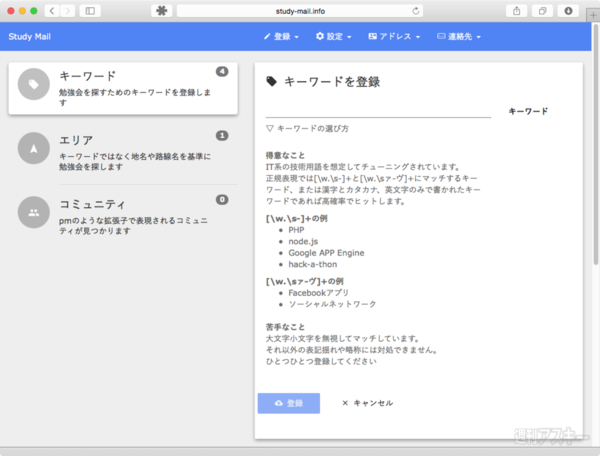Click Safari's sidebar toggle icon

(x=90, y=10)
